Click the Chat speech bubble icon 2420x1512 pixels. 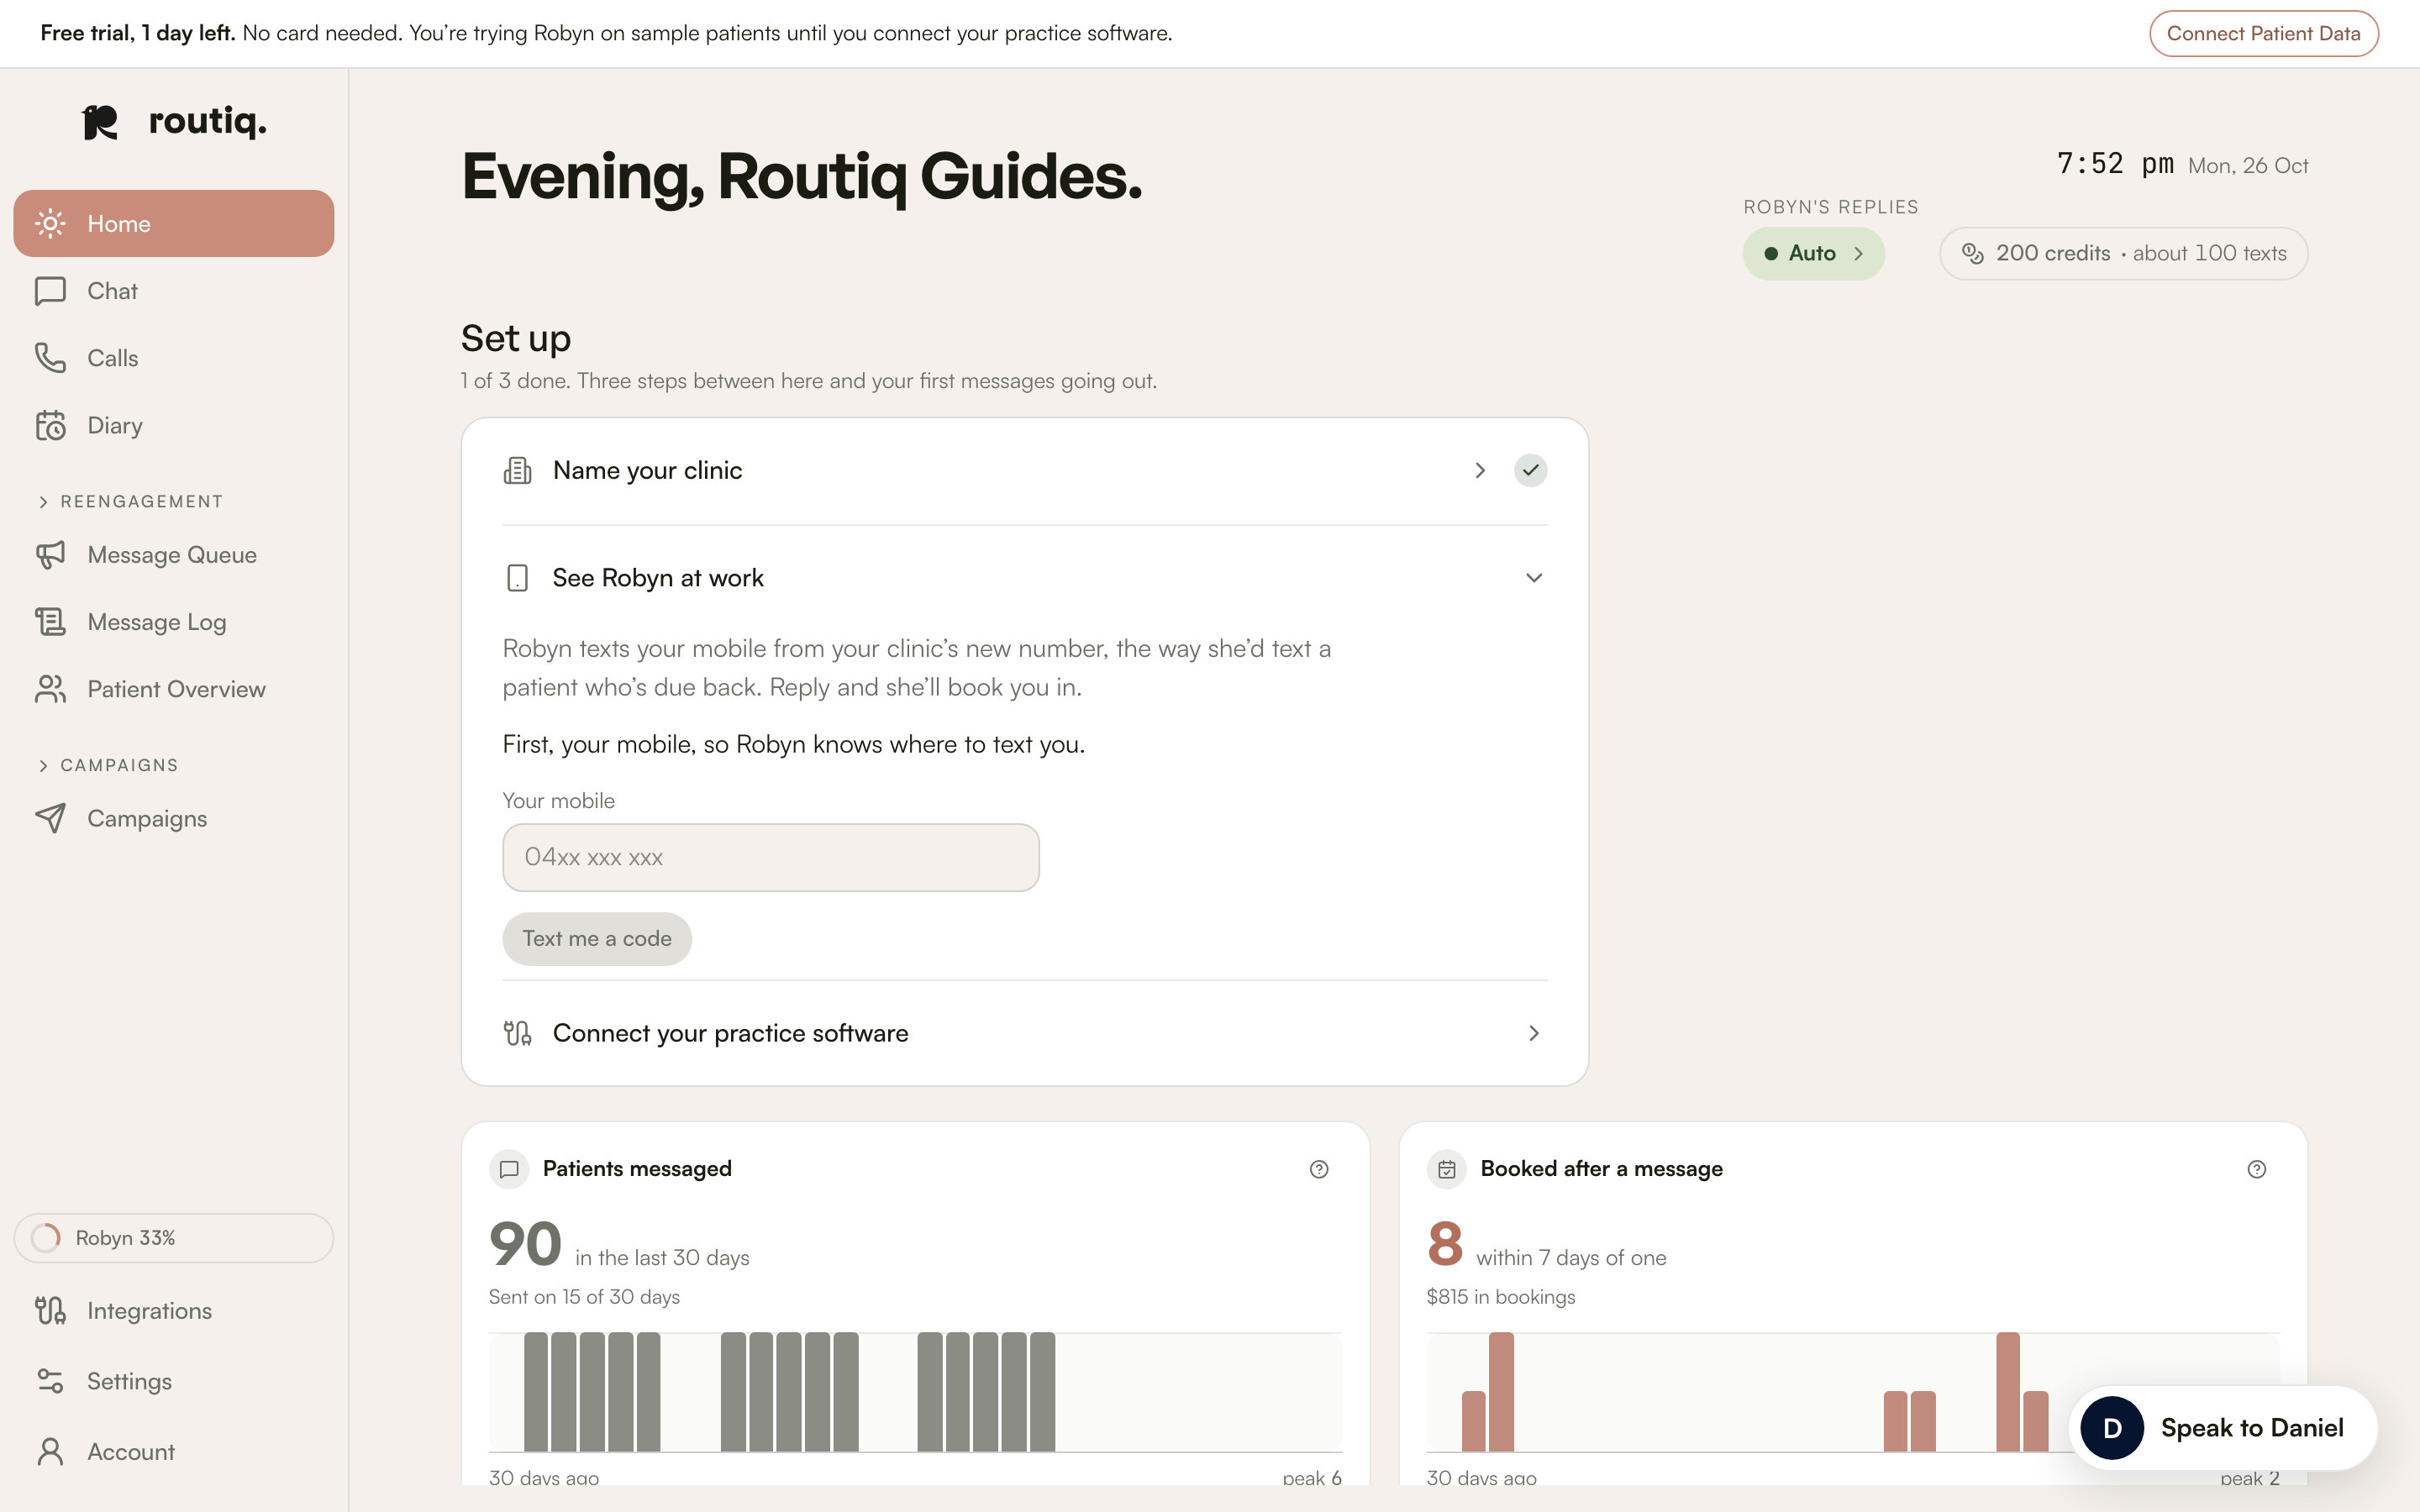click(x=50, y=291)
